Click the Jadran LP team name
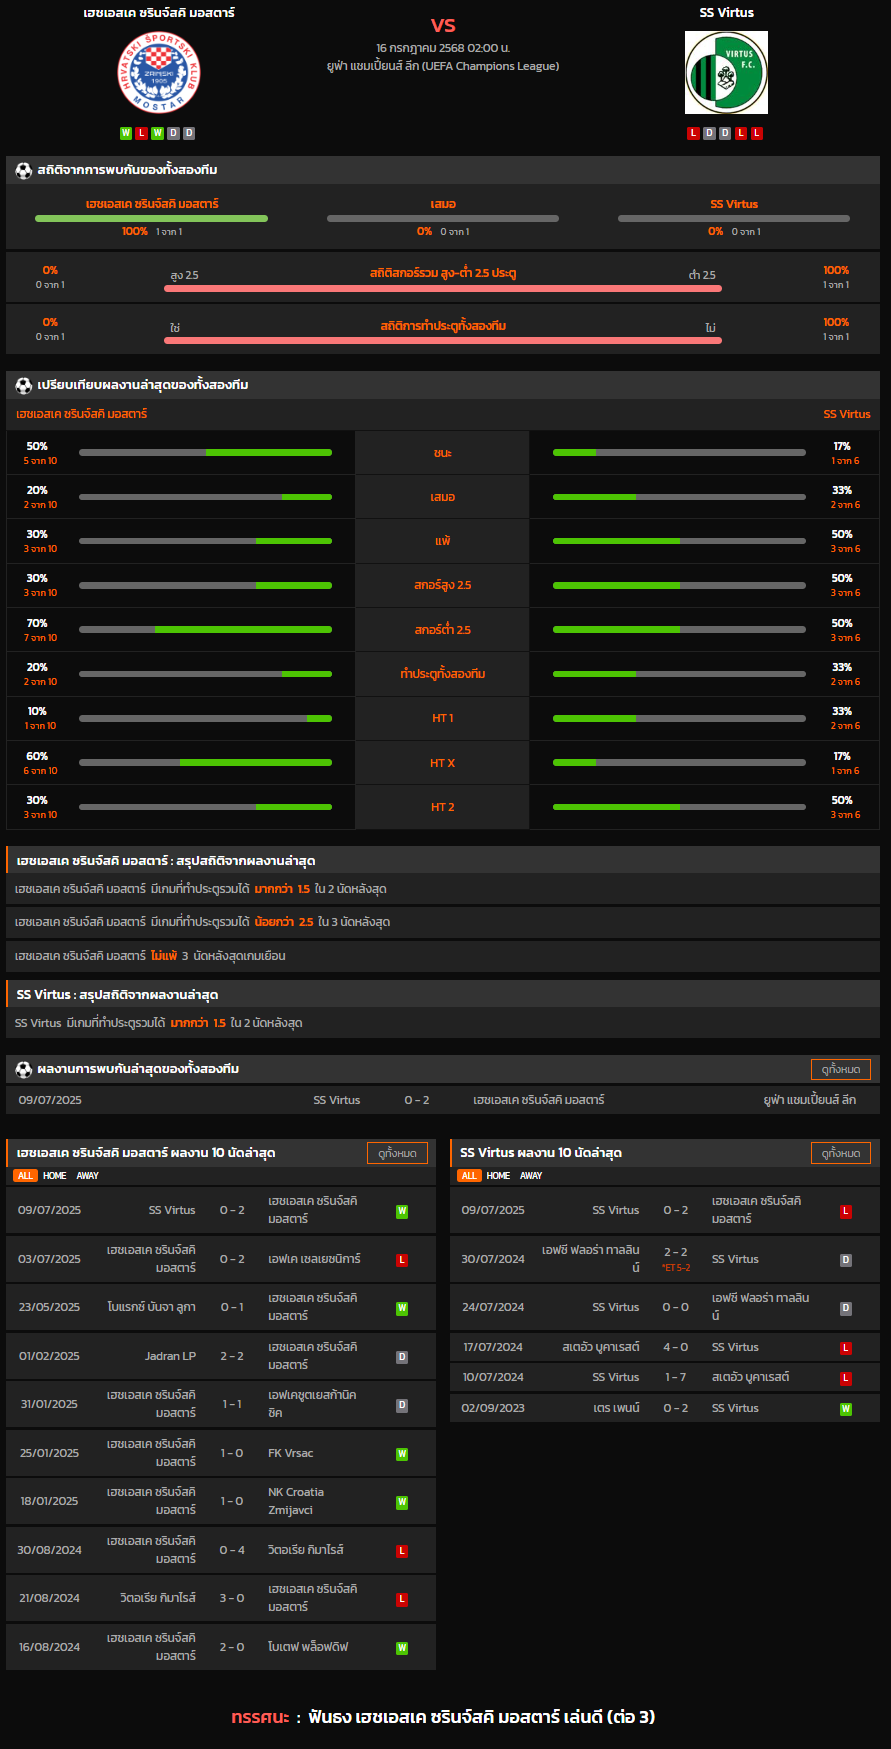This screenshot has height=1749, width=891. click(x=170, y=1356)
